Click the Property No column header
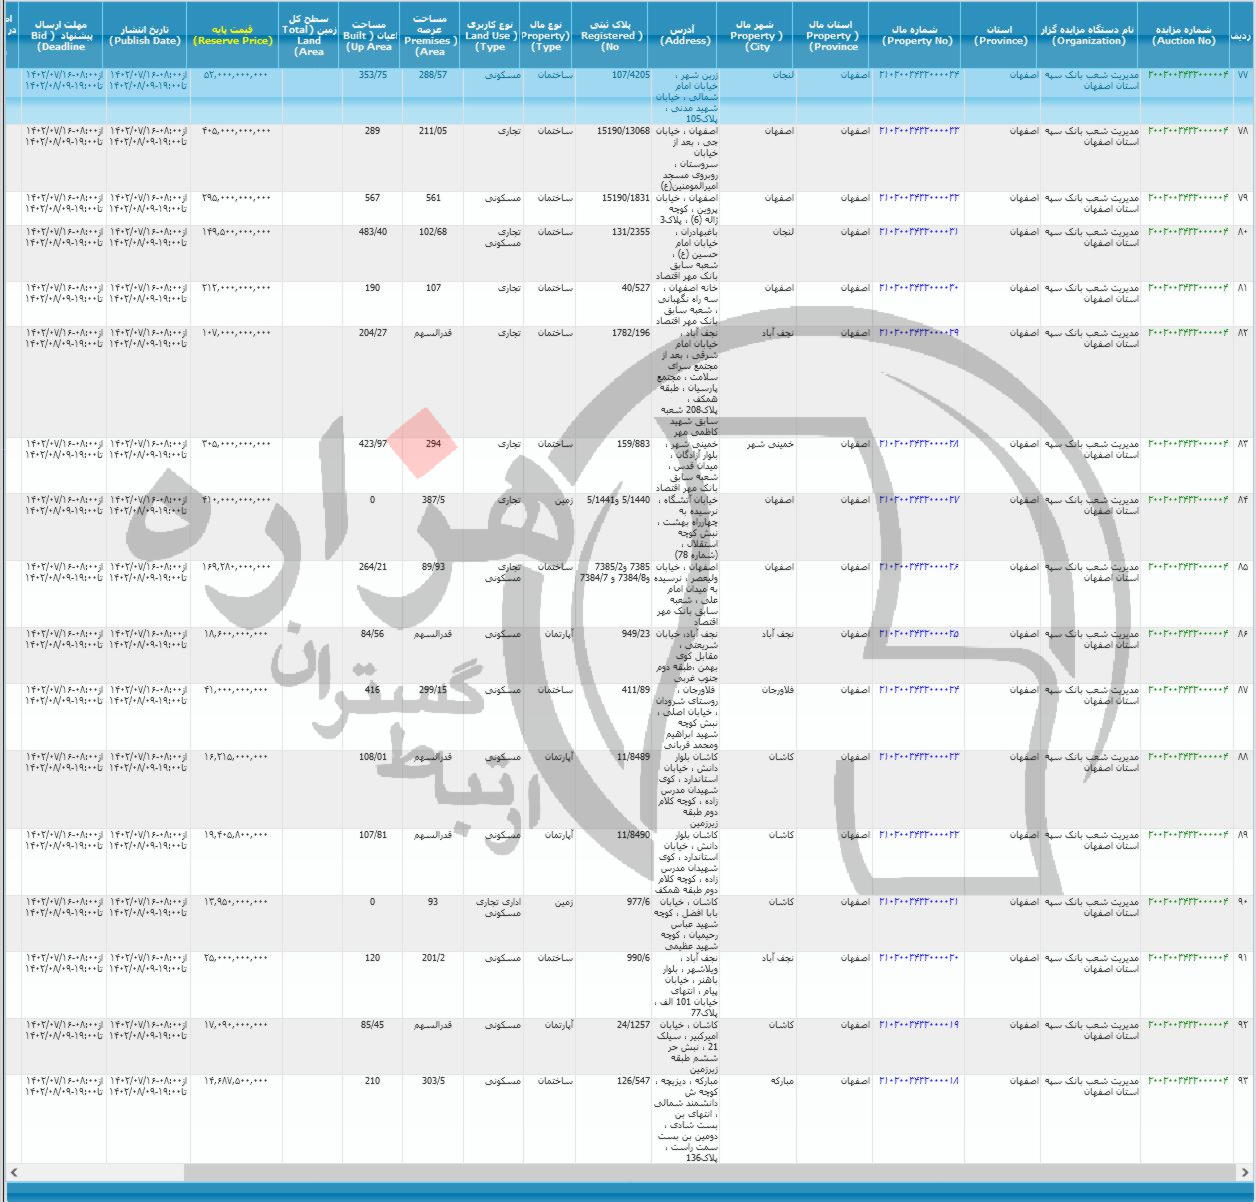This screenshot has height=1202, width=1256. click(x=915, y=36)
